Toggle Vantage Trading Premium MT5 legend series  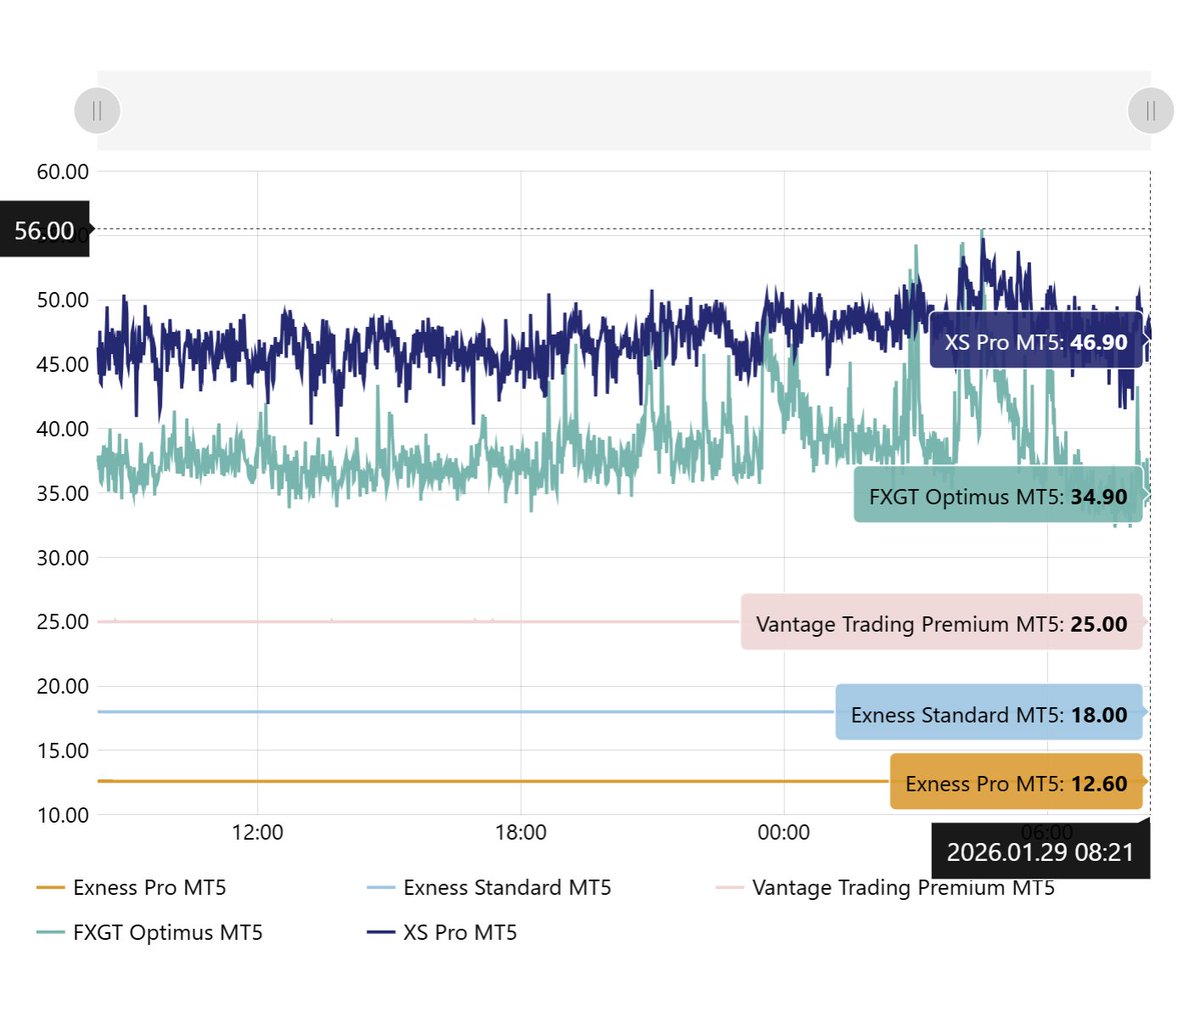[x=885, y=887]
